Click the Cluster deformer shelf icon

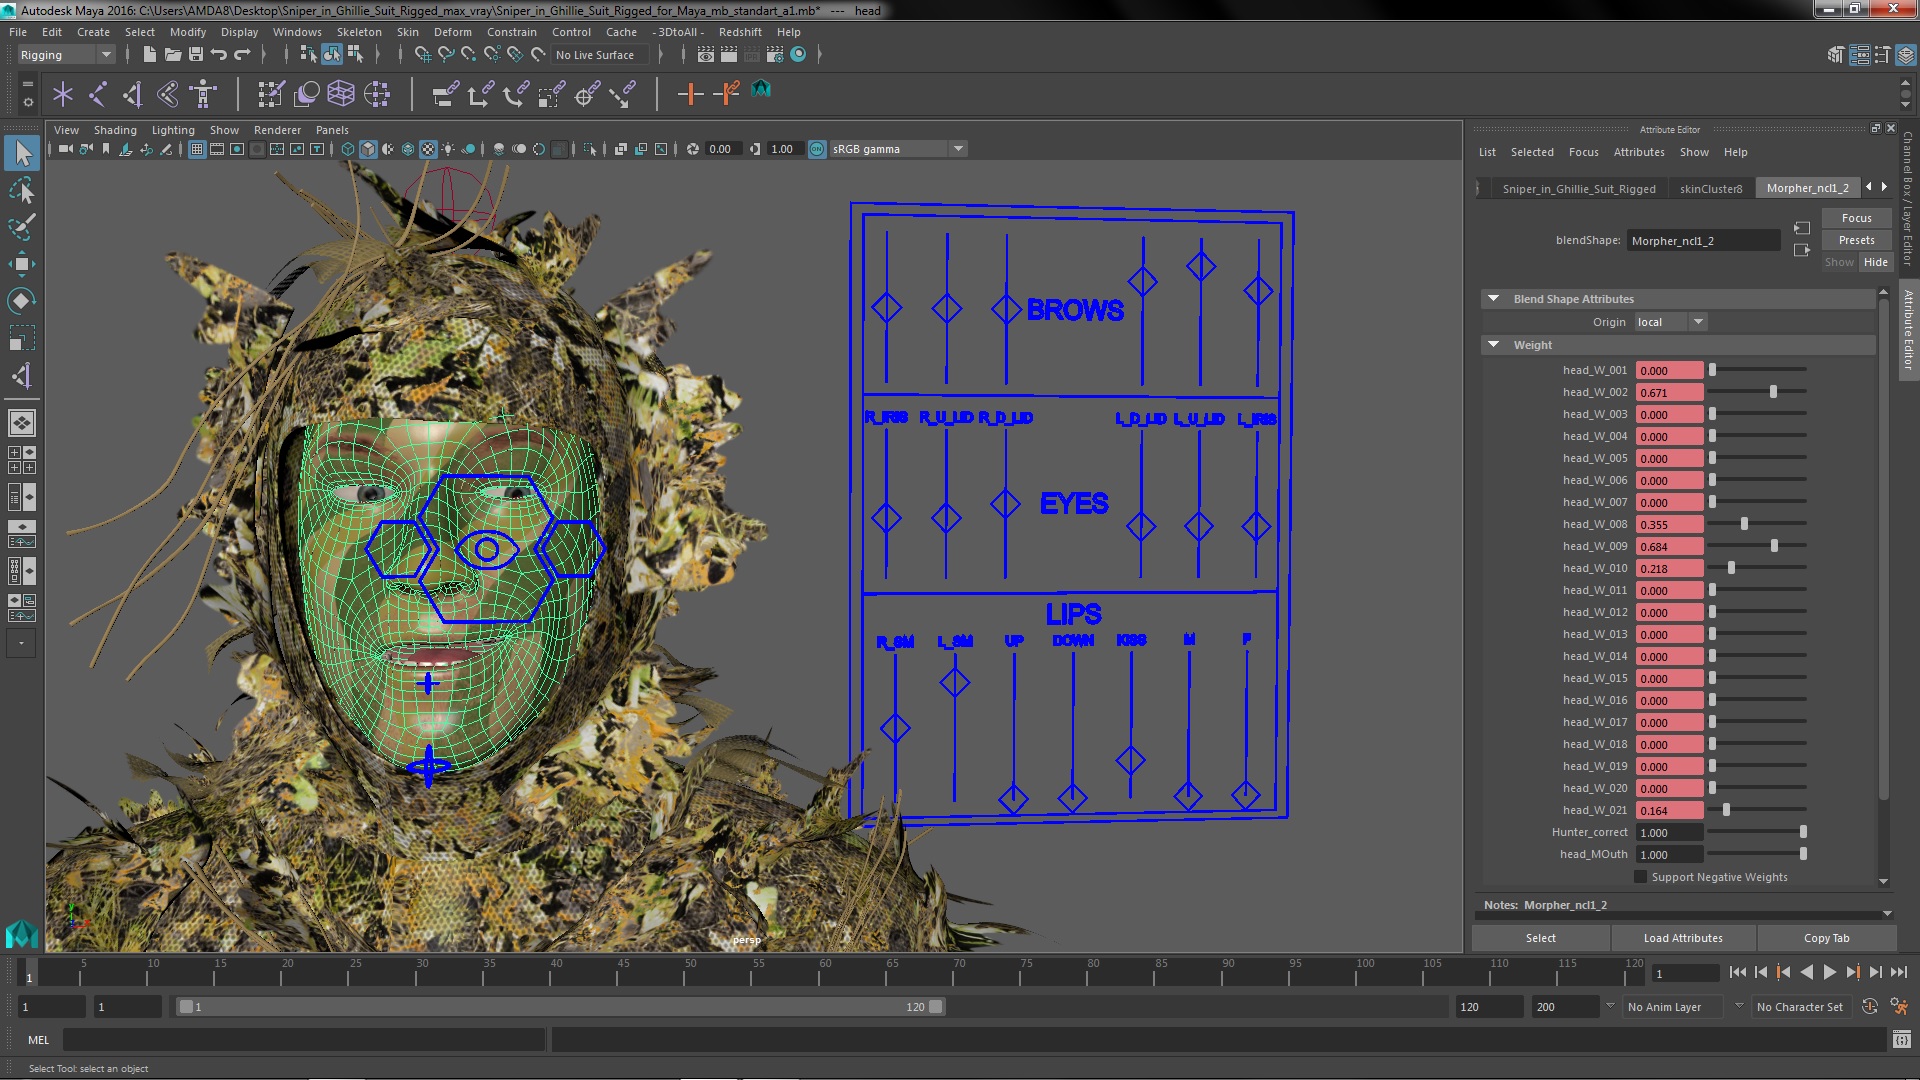click(x=376, y=94)
